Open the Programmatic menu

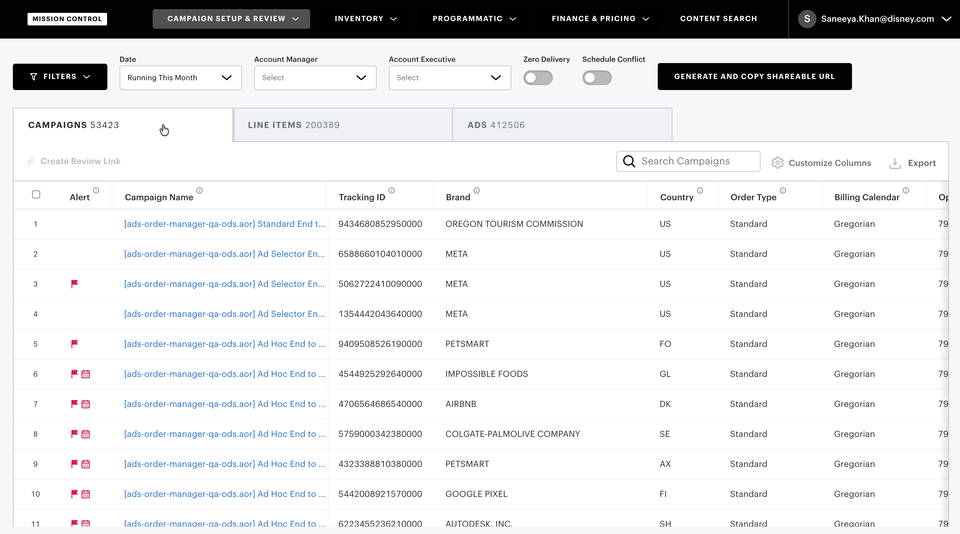(x=474, y=19)
